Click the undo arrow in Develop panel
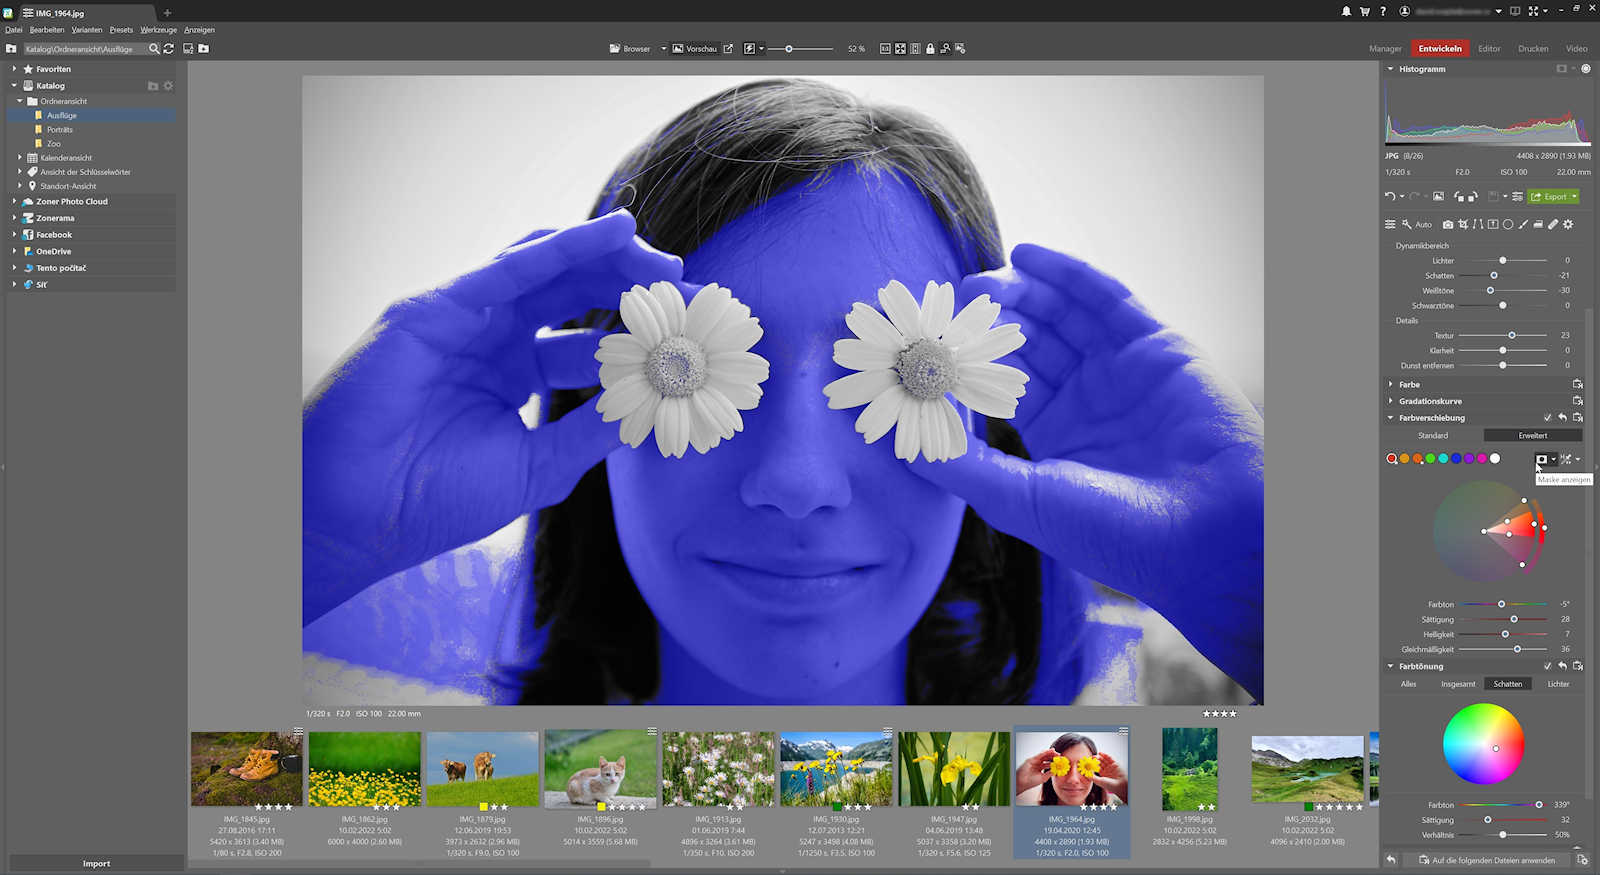This screenshot has height=875, width=1600. (x=1390, y=197)
